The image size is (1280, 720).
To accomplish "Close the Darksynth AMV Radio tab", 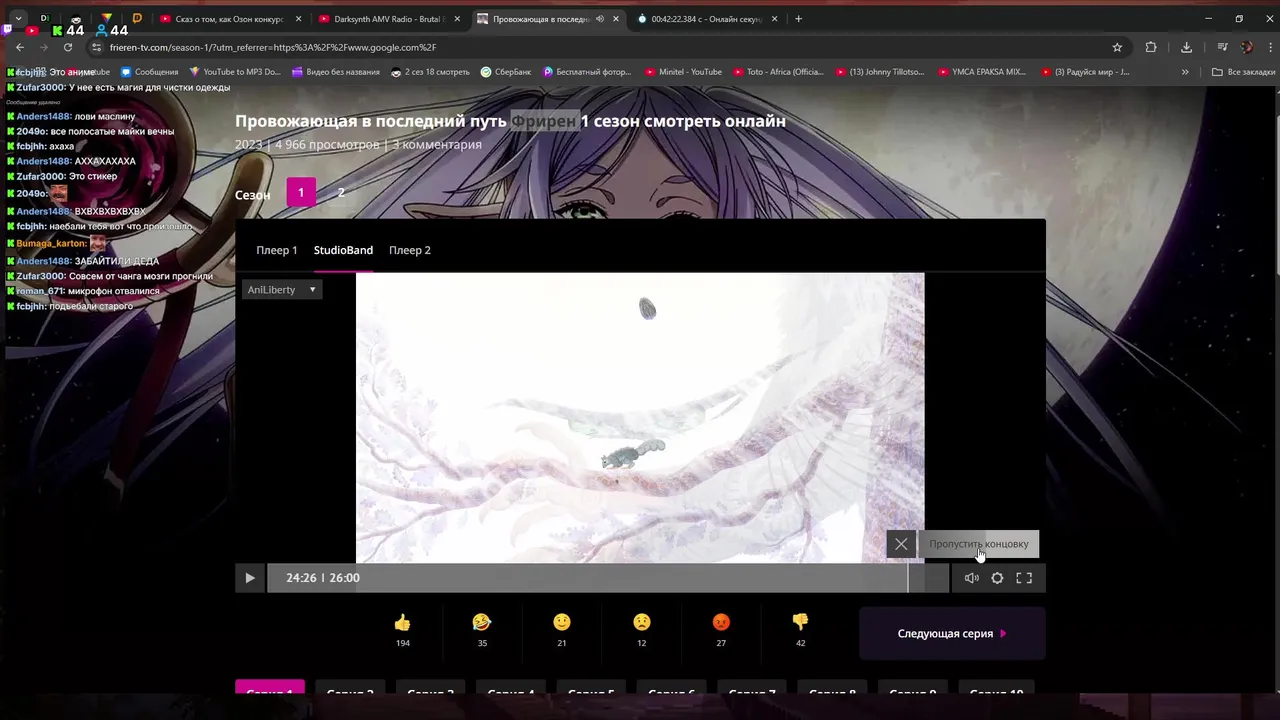I will [457, 19].
